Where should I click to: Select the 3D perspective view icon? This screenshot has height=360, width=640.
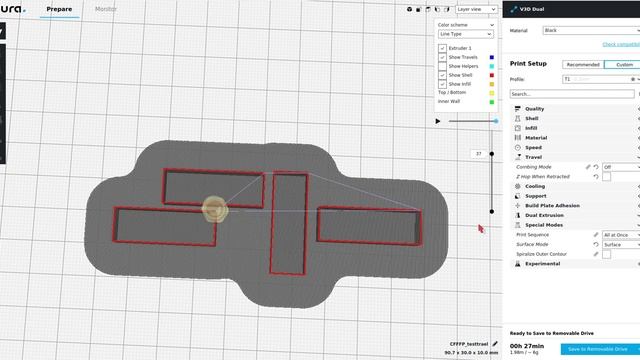(x=409, y=9)
